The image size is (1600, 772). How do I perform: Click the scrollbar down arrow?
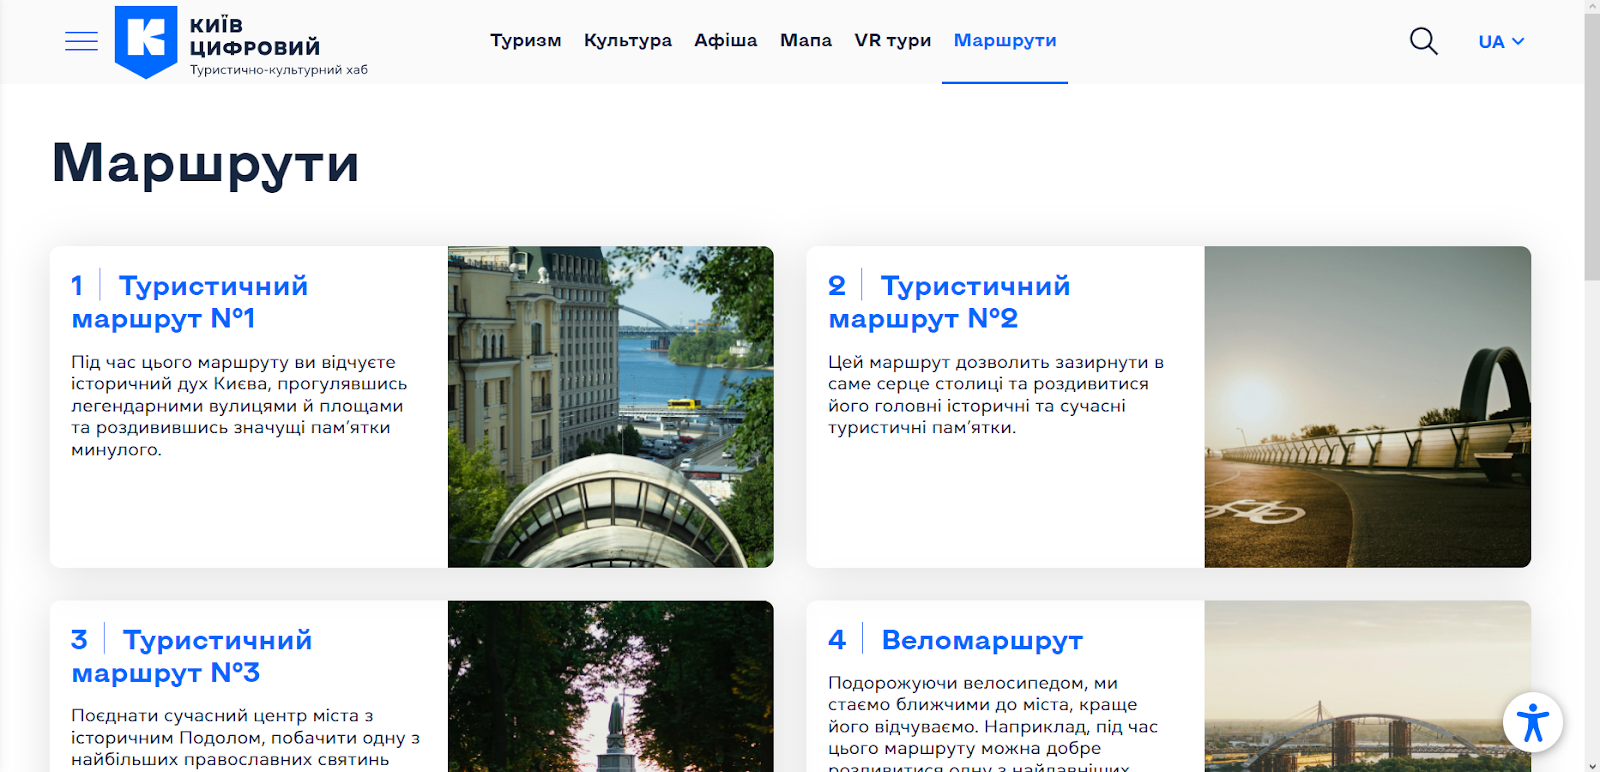pos(1592,765)
